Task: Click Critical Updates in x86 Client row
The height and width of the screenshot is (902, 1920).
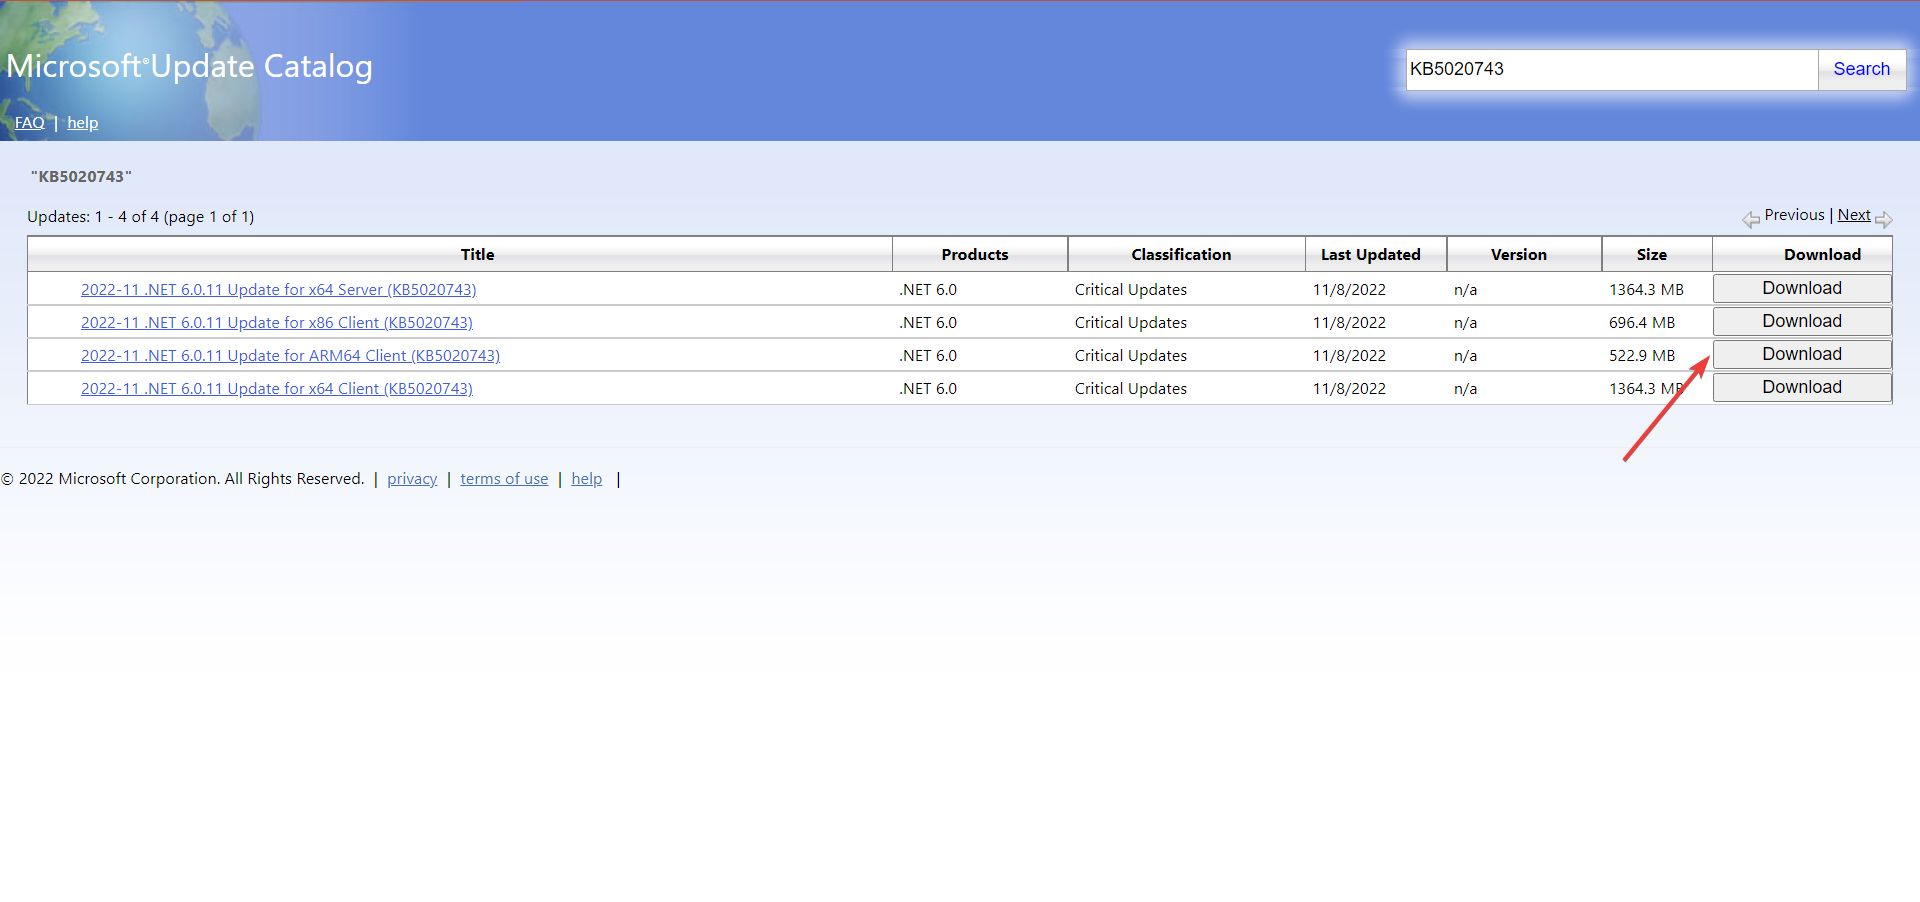Action: point(1131,322)
